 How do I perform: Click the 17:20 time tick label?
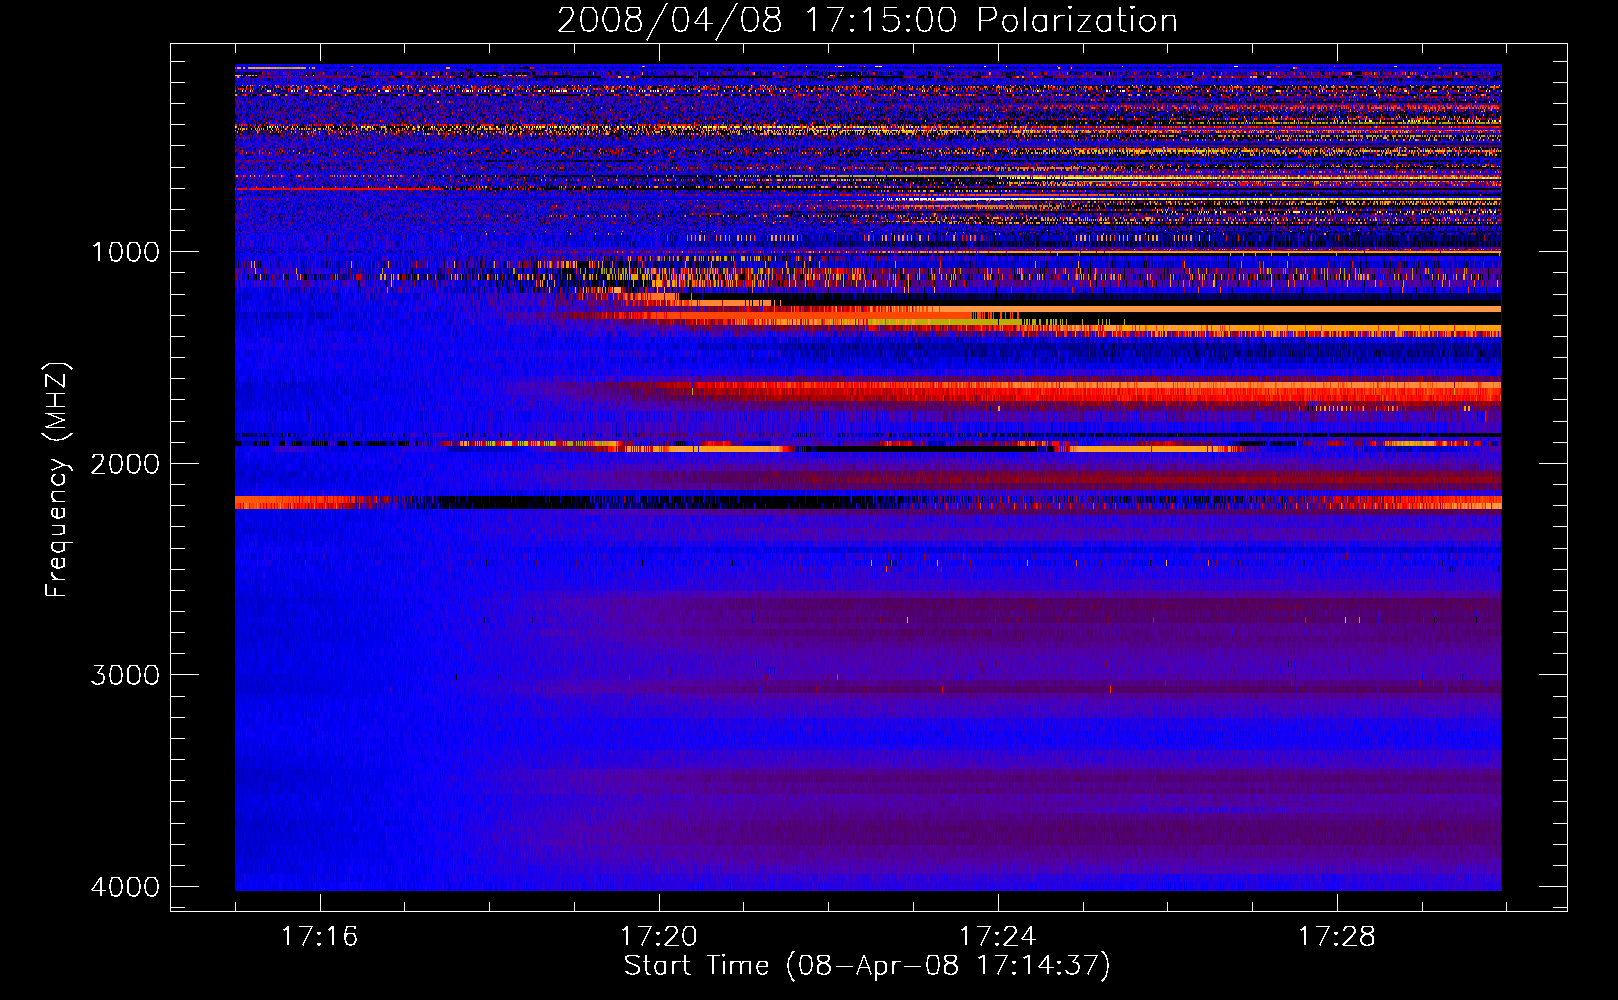coord(659,937)
